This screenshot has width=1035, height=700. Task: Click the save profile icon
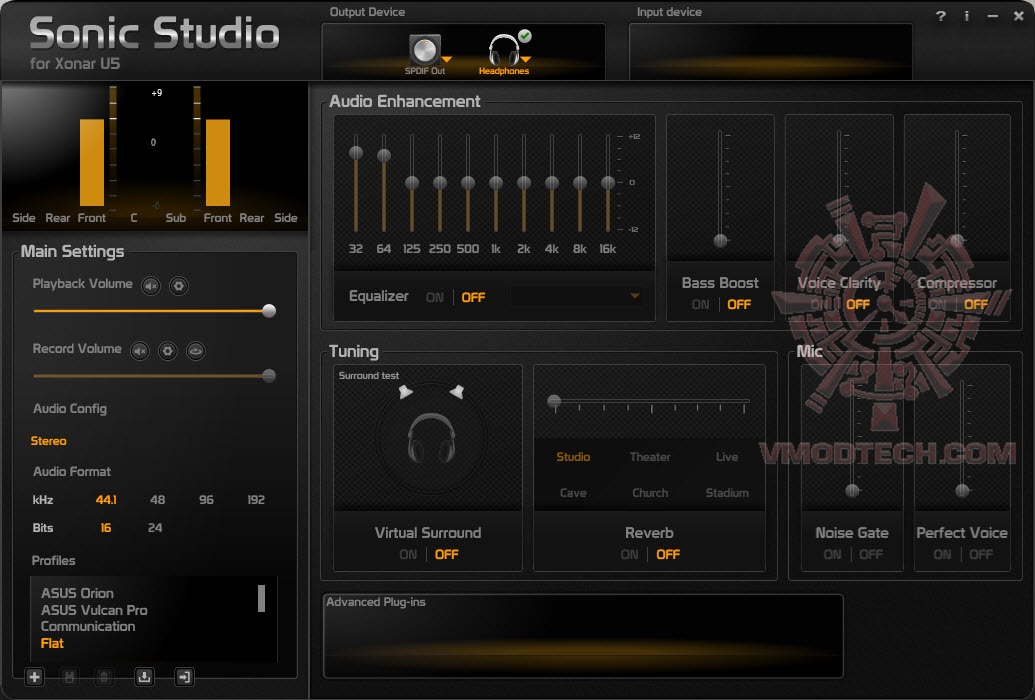point(69,677)
